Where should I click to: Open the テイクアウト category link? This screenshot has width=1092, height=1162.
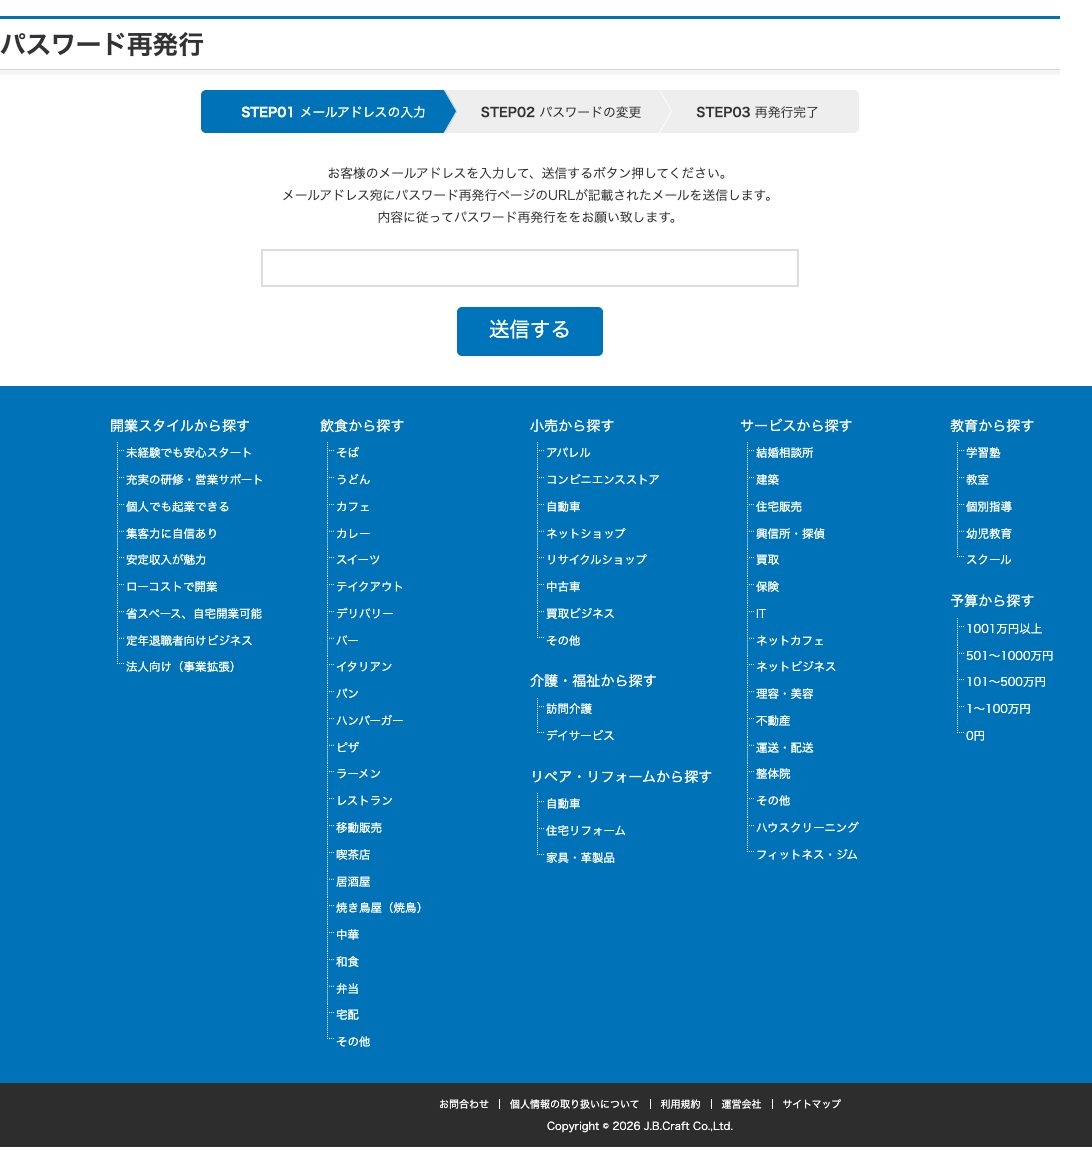pos(370,586)
